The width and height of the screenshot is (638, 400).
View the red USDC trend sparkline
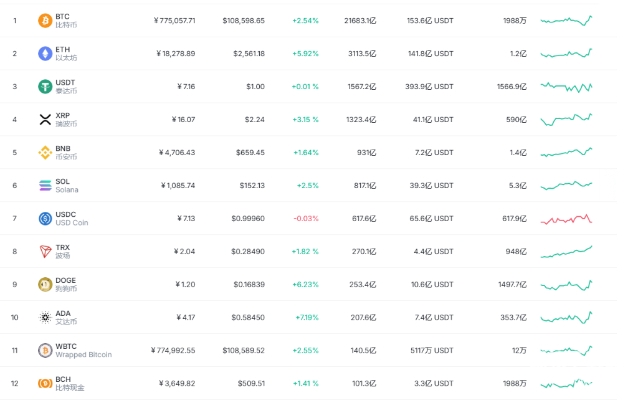566,219
